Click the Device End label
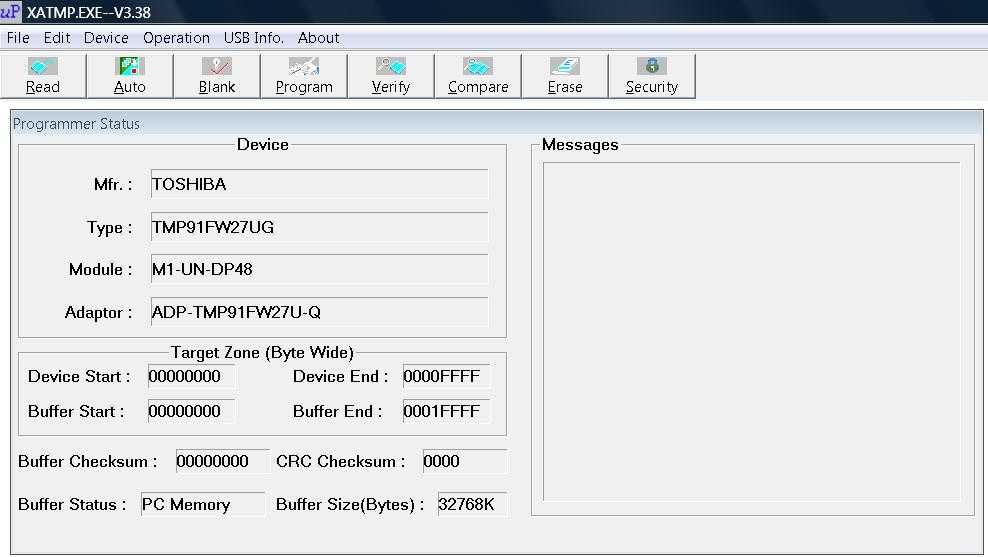Image resolution: width=988 pixels, height=557 pixels. click(x=340, y=376)
